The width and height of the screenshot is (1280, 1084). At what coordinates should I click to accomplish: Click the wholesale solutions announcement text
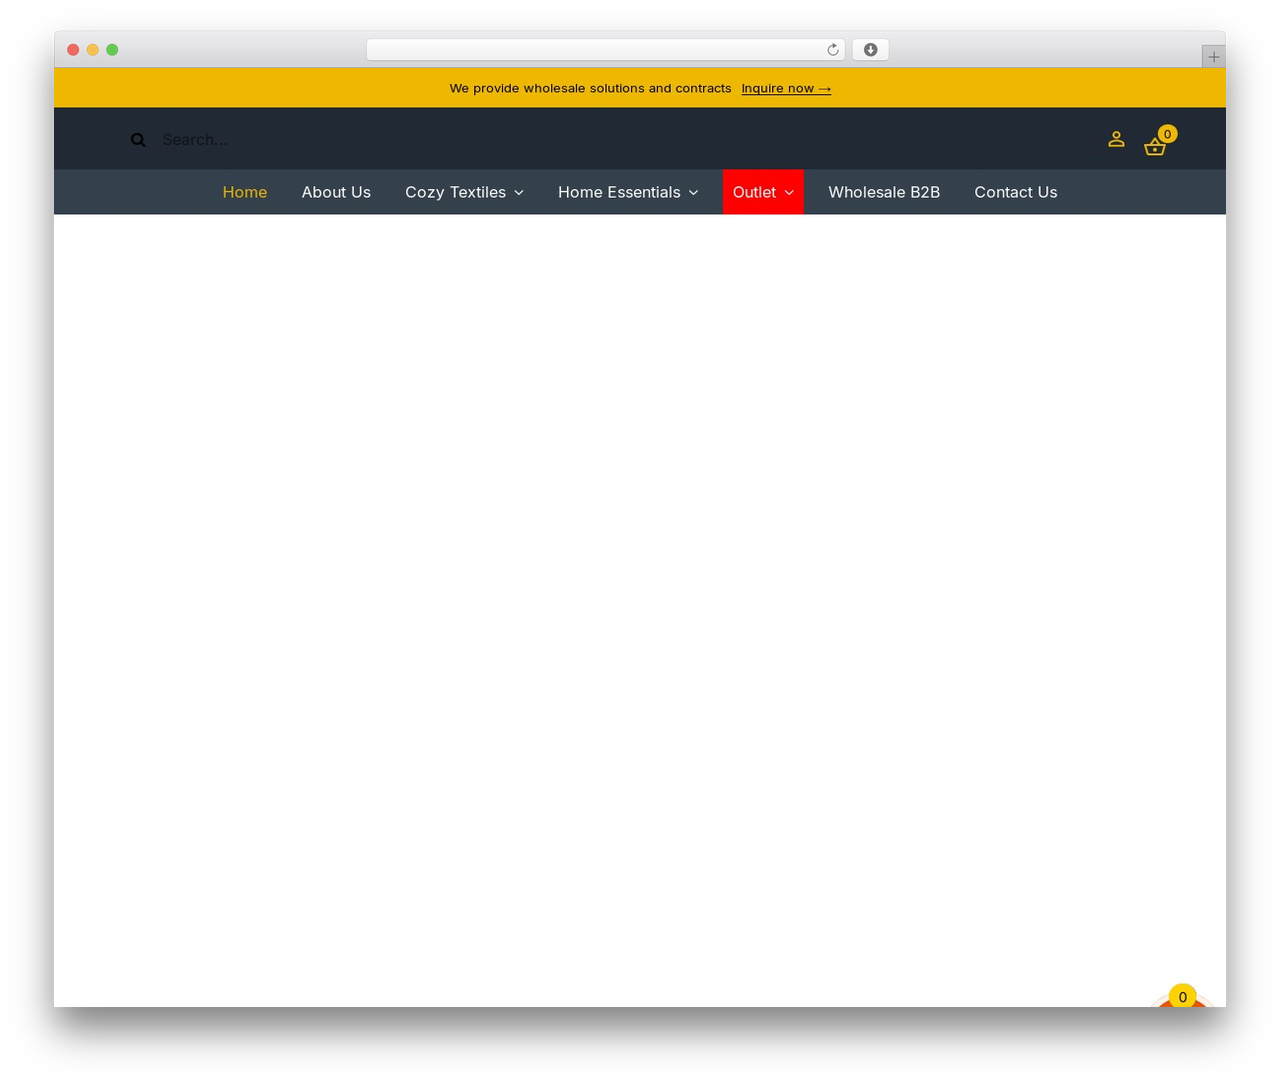tap(590, 88)
